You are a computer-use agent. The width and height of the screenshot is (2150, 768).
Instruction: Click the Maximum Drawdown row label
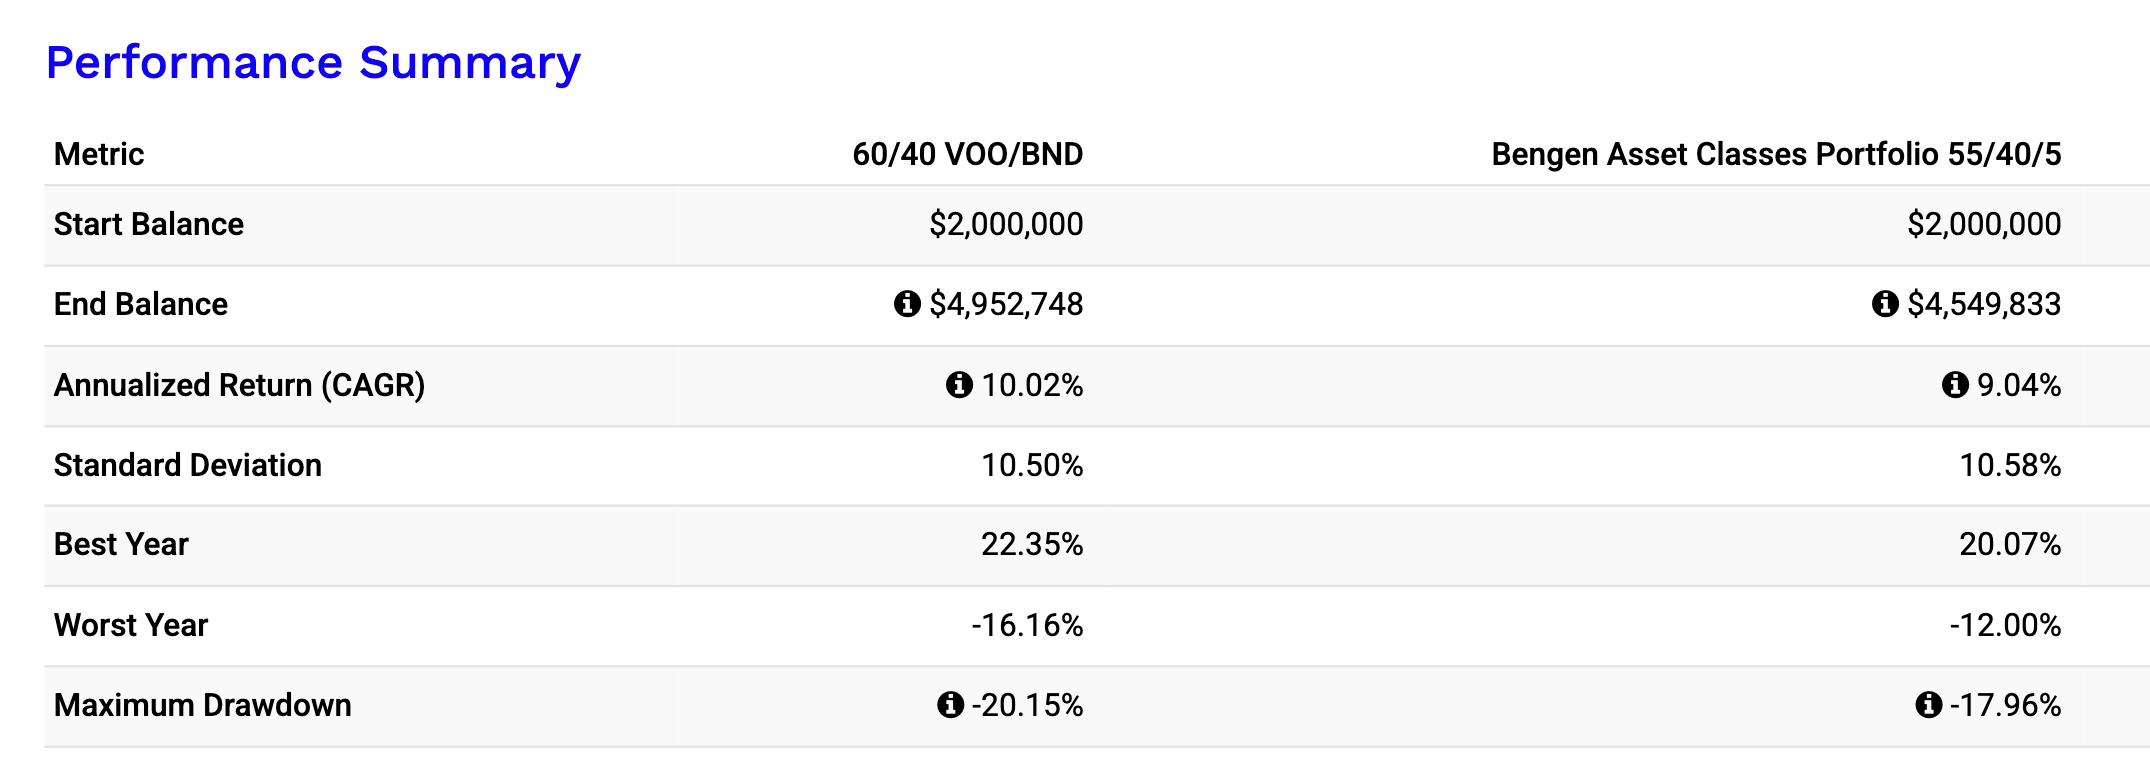(x=203, y=705)
